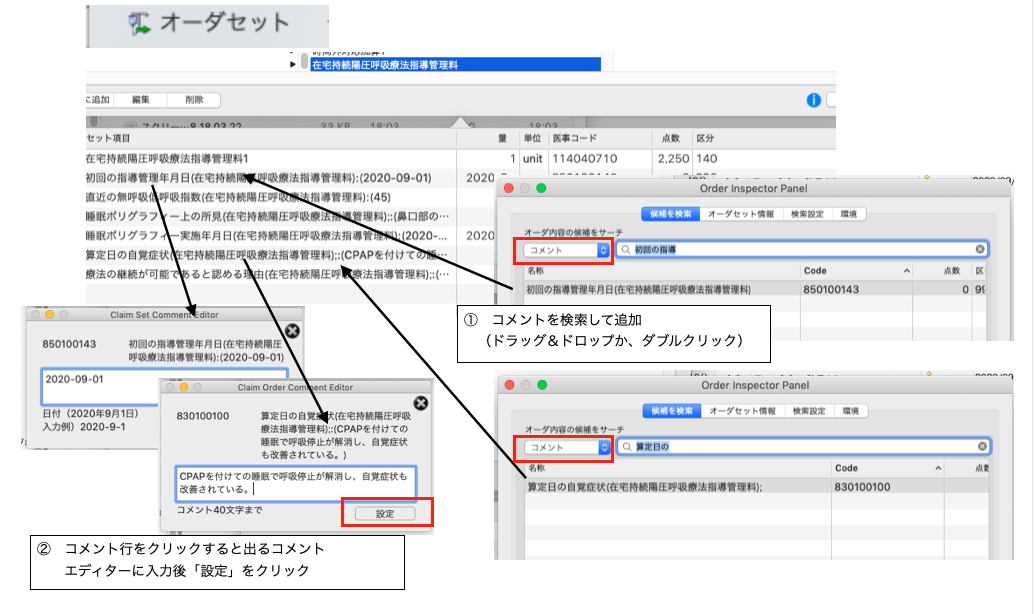Click the blue info icon
This screenshot has width=1035, height=614.
(813, 100)
